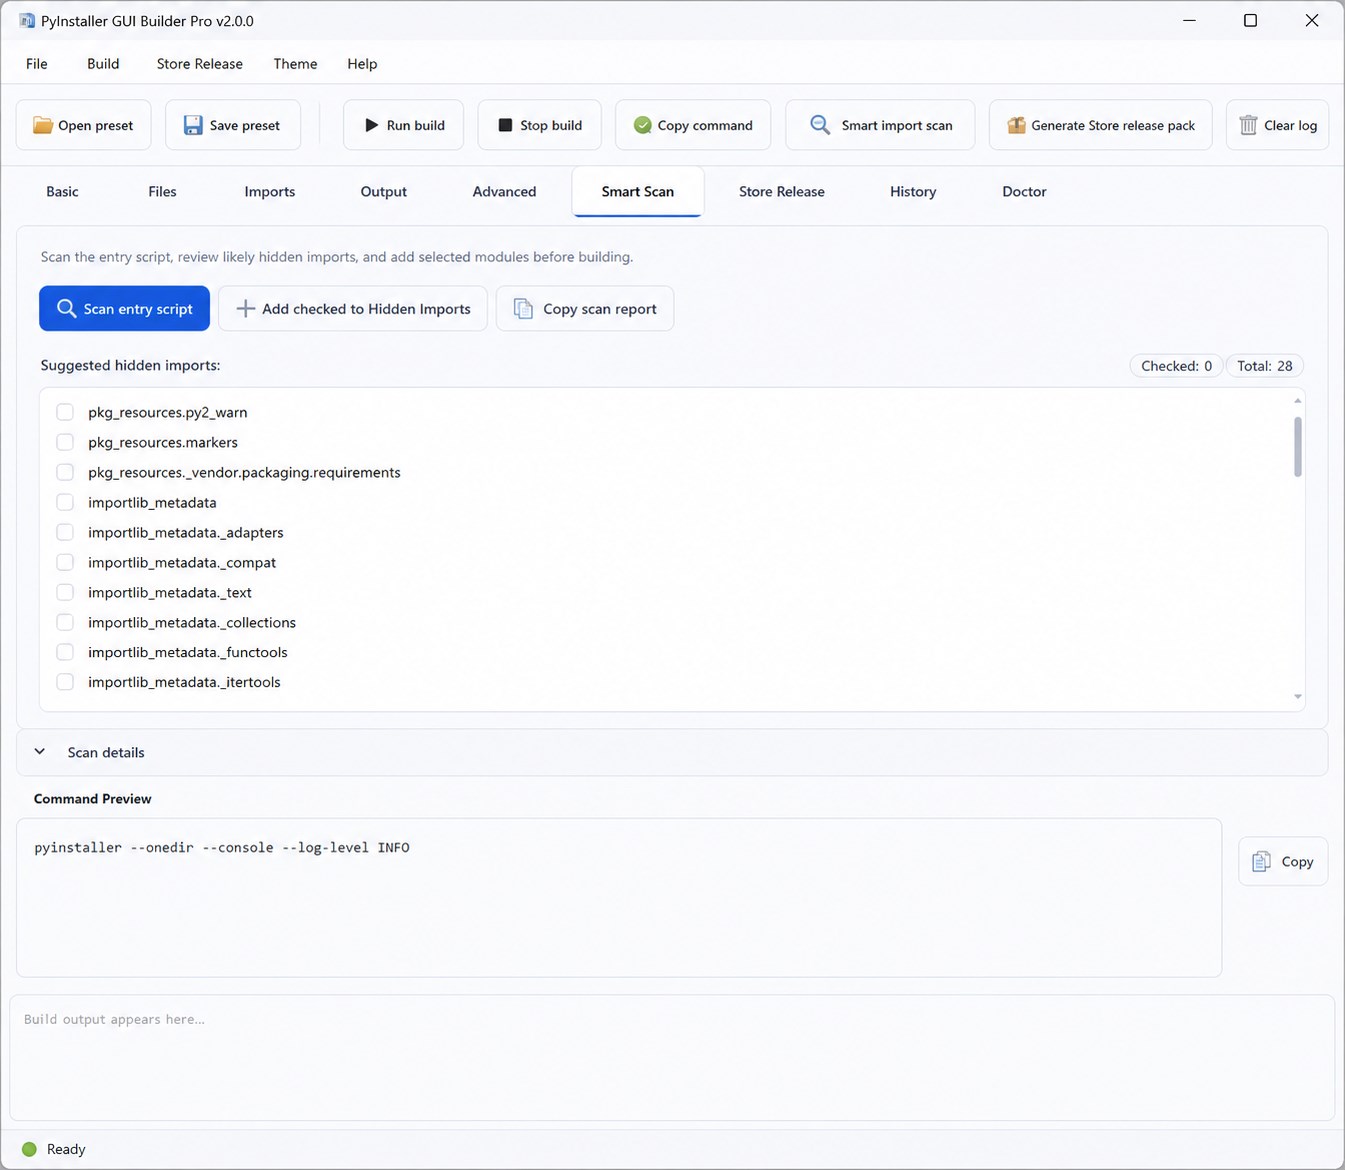Click the 'Checked: 0' counter badge

tap(1176, 366)
